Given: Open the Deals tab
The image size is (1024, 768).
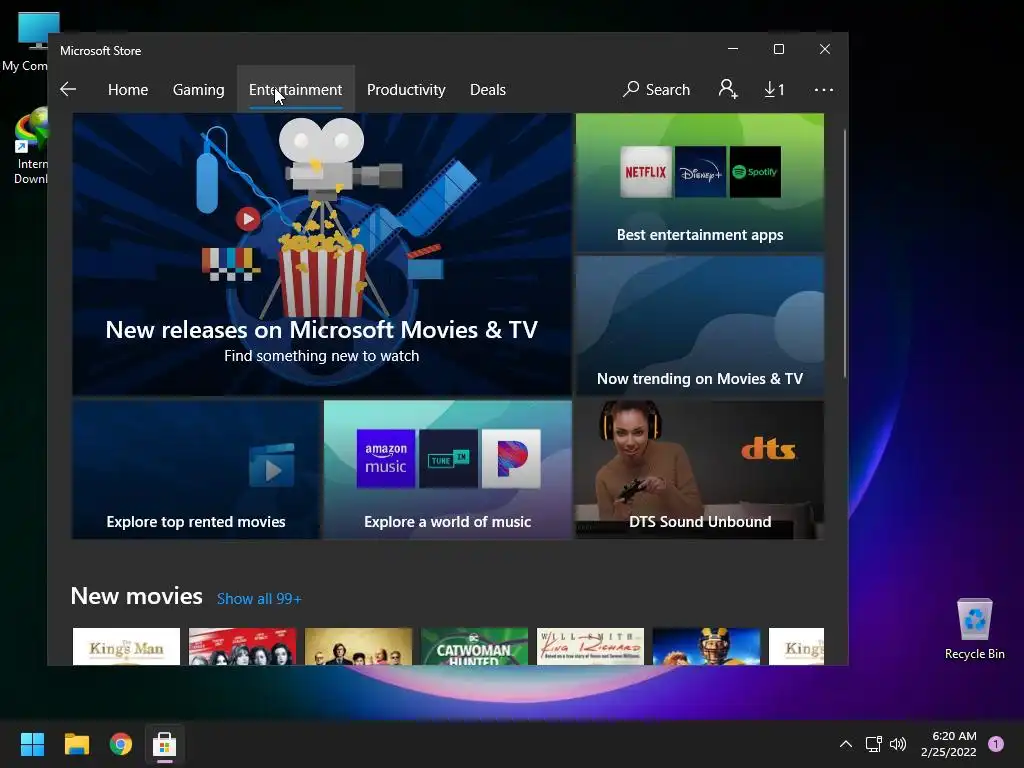Looking at the screenshot, I should tap(488, 89).
